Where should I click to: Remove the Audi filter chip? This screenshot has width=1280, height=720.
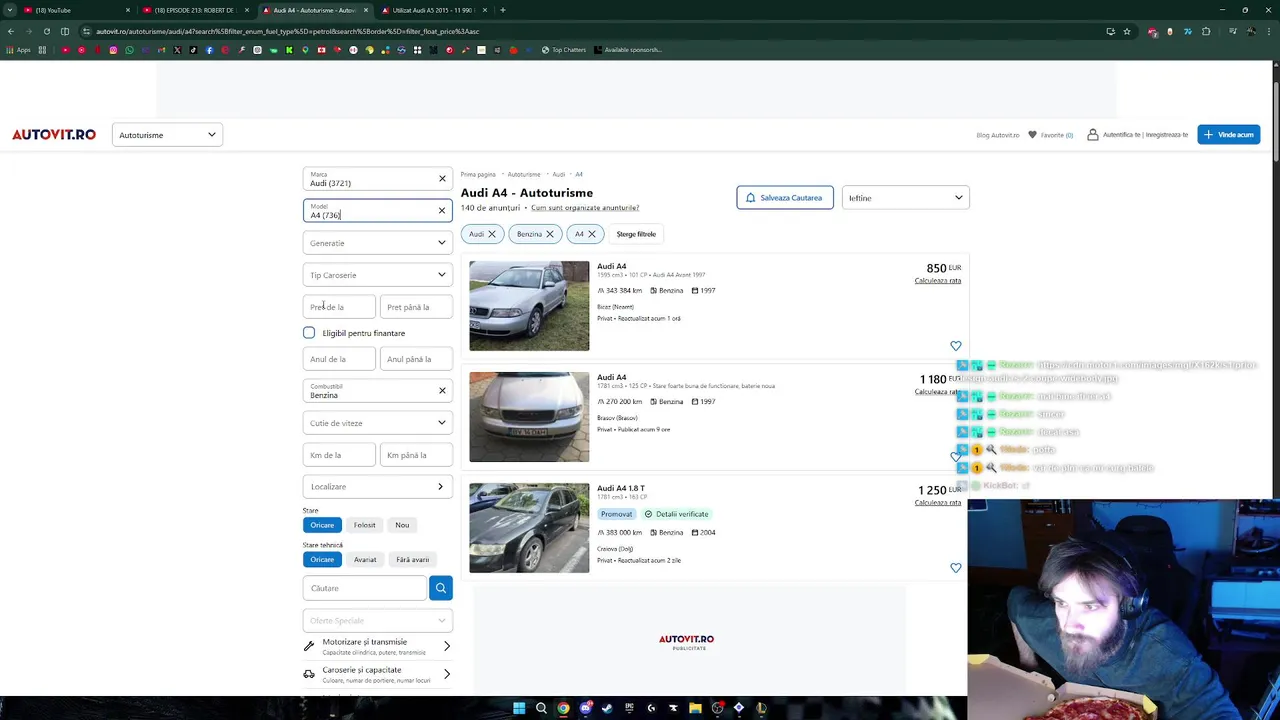click(492, 234)
